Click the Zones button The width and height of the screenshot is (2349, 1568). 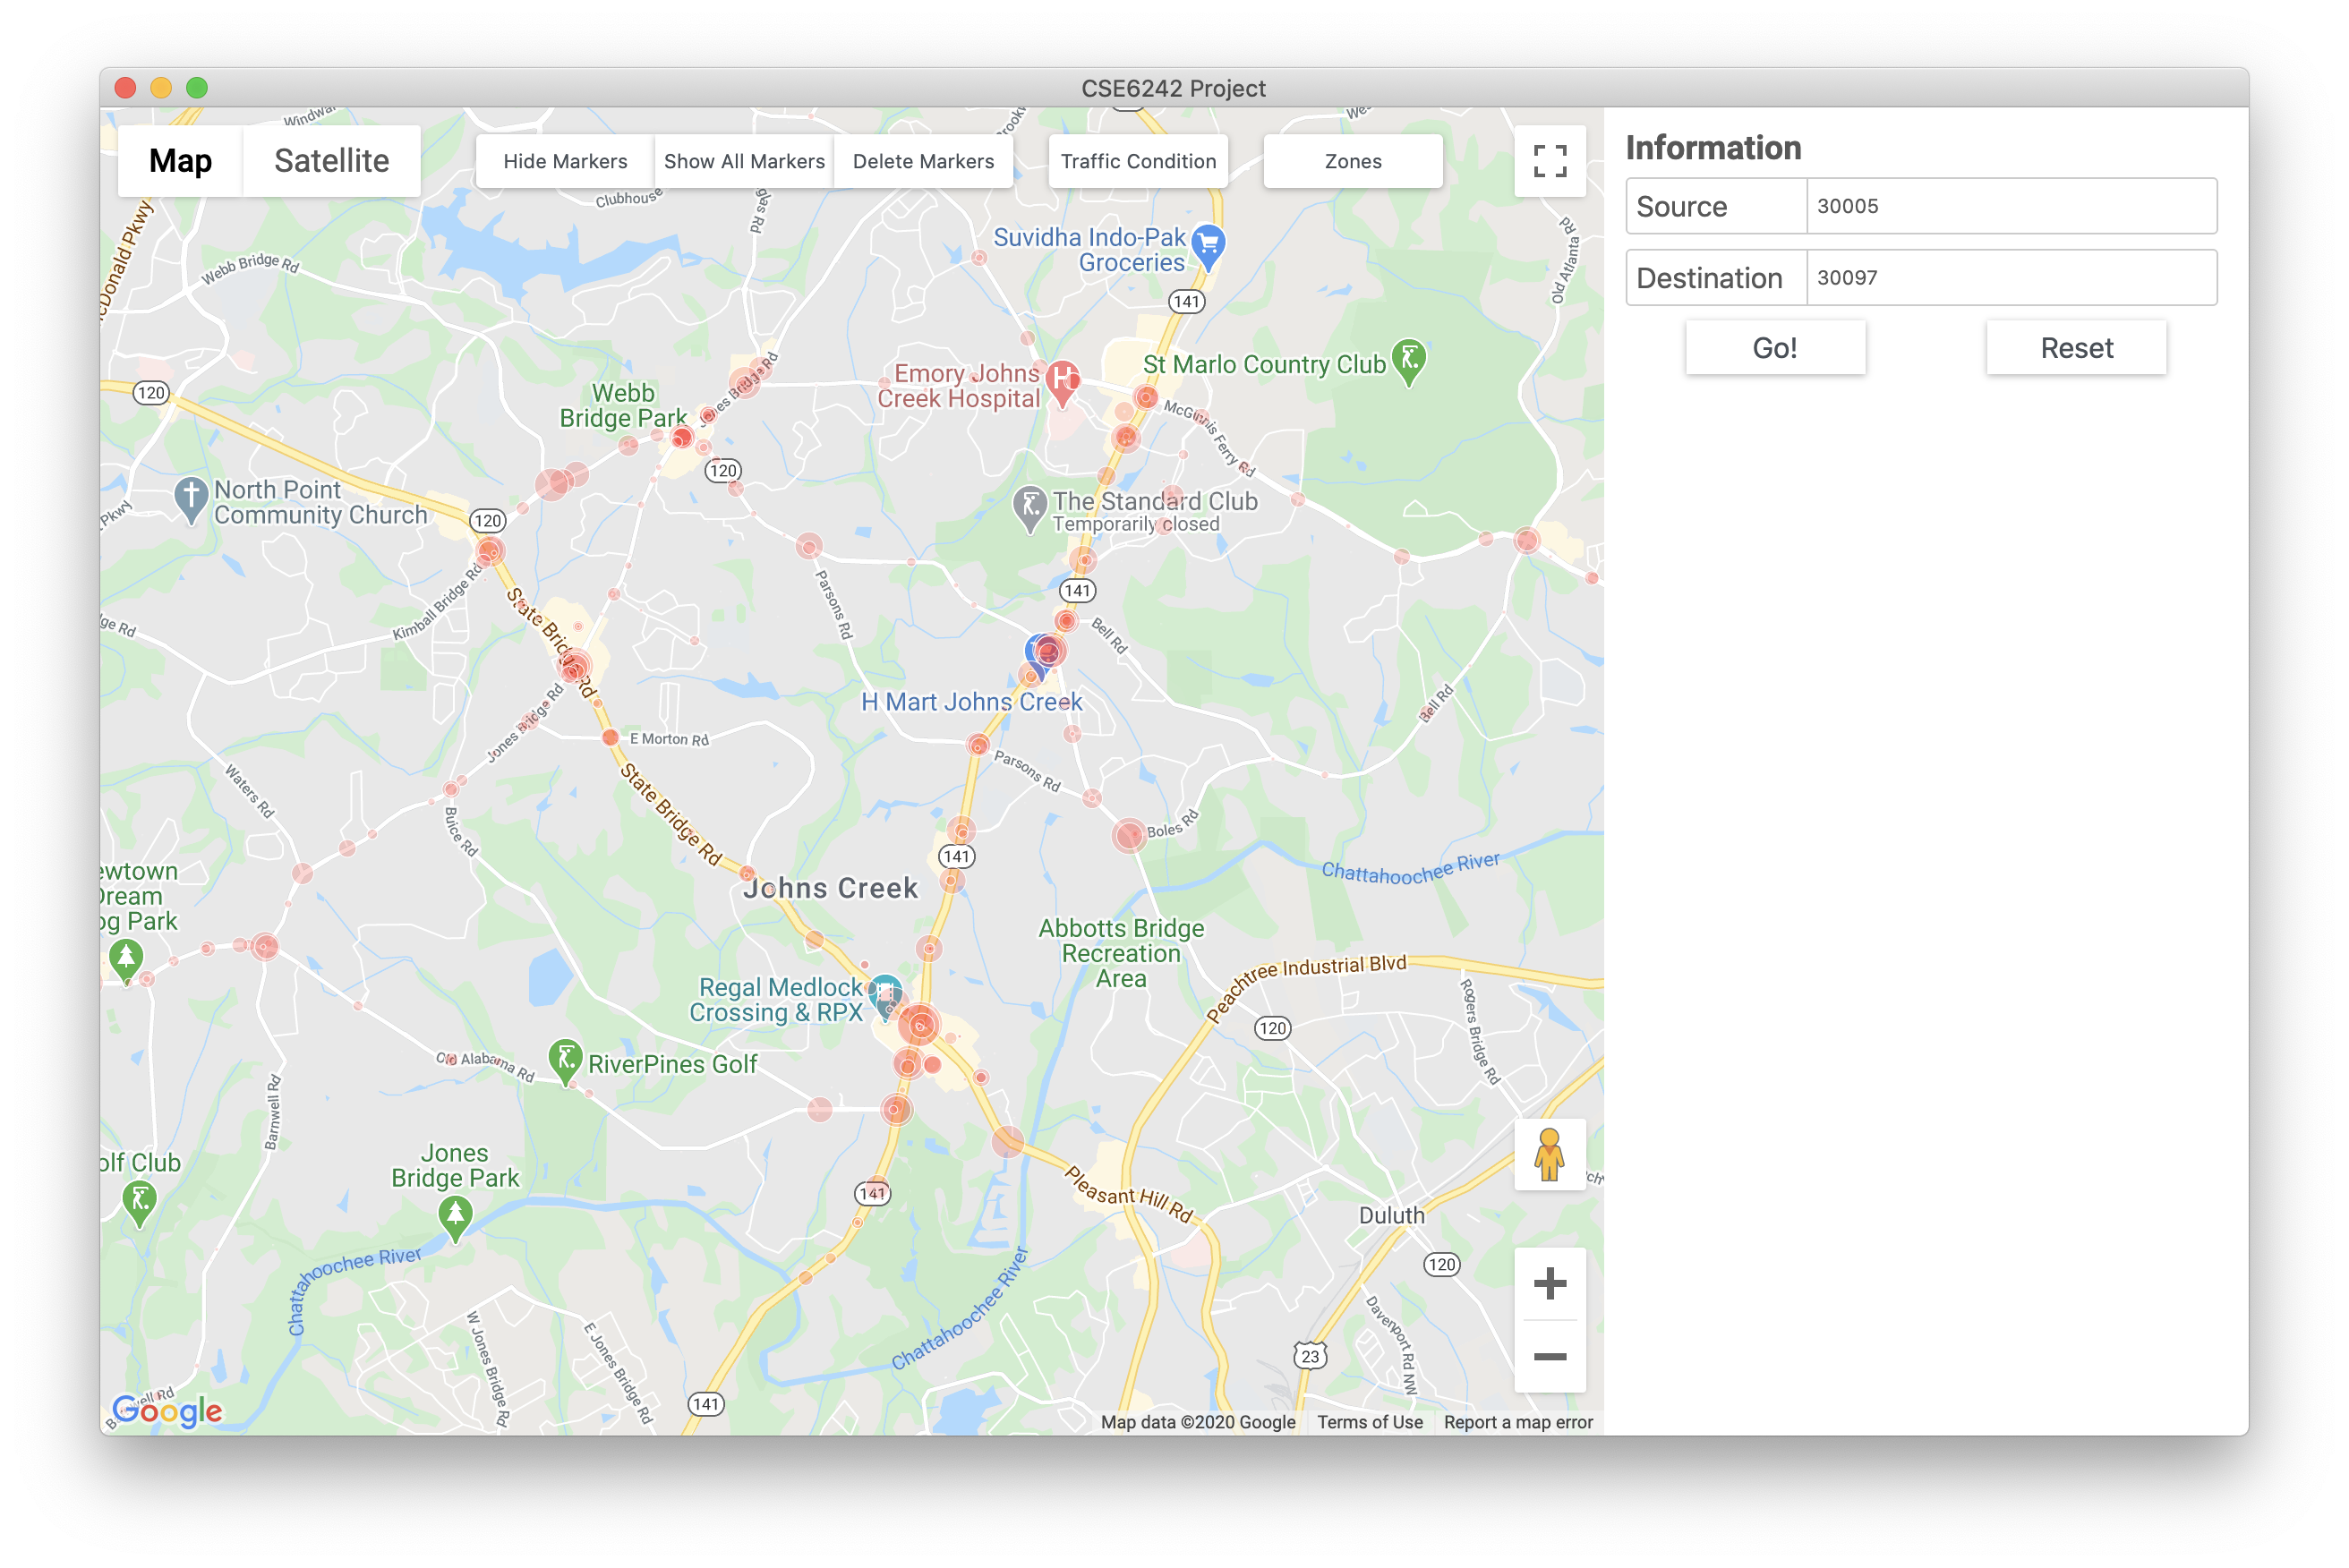pyautogui.click(x=1352, y=161)
